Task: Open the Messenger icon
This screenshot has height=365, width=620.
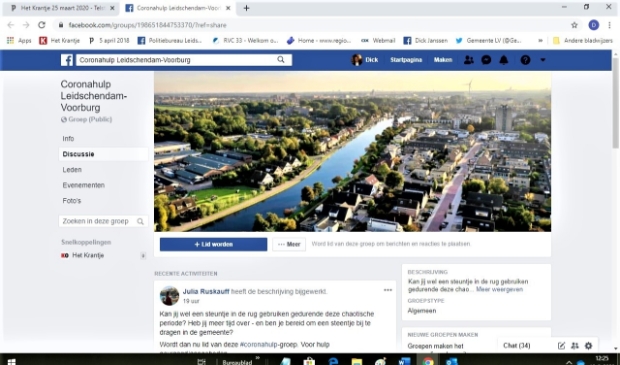Action: coord(486,60)
